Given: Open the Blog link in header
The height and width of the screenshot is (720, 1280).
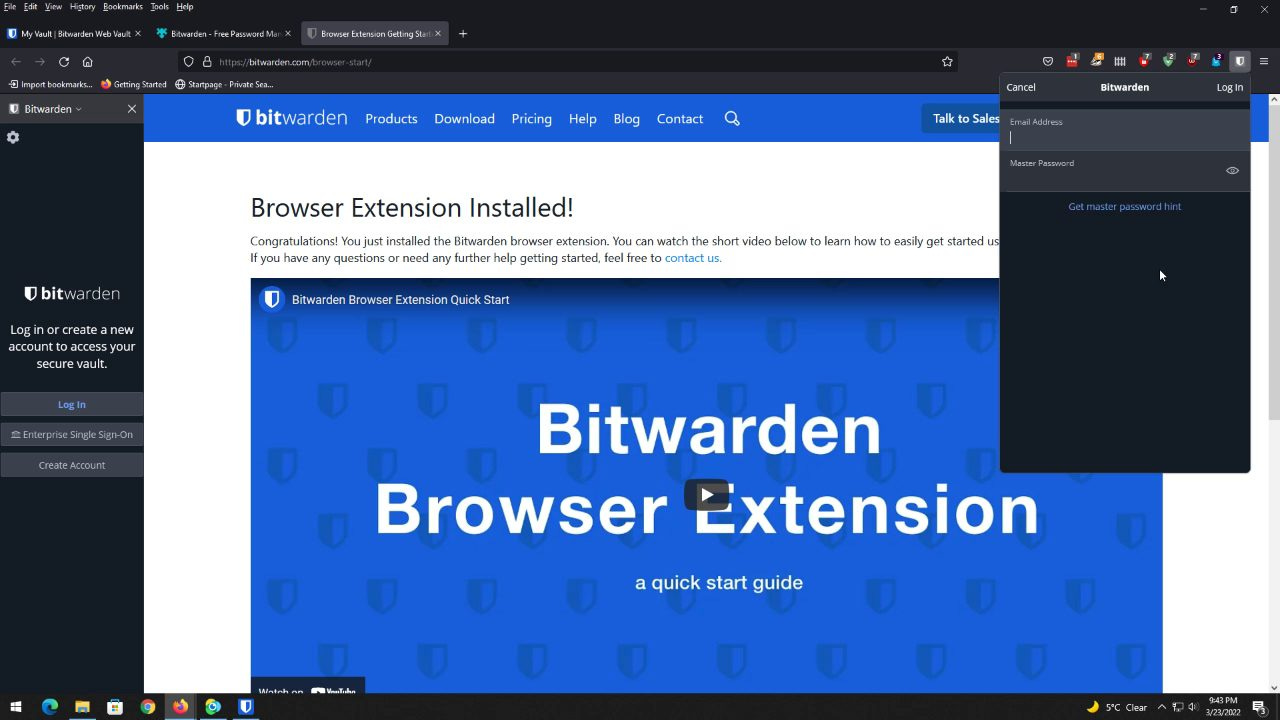Looking at the screenshot, I should click(626, 118).
